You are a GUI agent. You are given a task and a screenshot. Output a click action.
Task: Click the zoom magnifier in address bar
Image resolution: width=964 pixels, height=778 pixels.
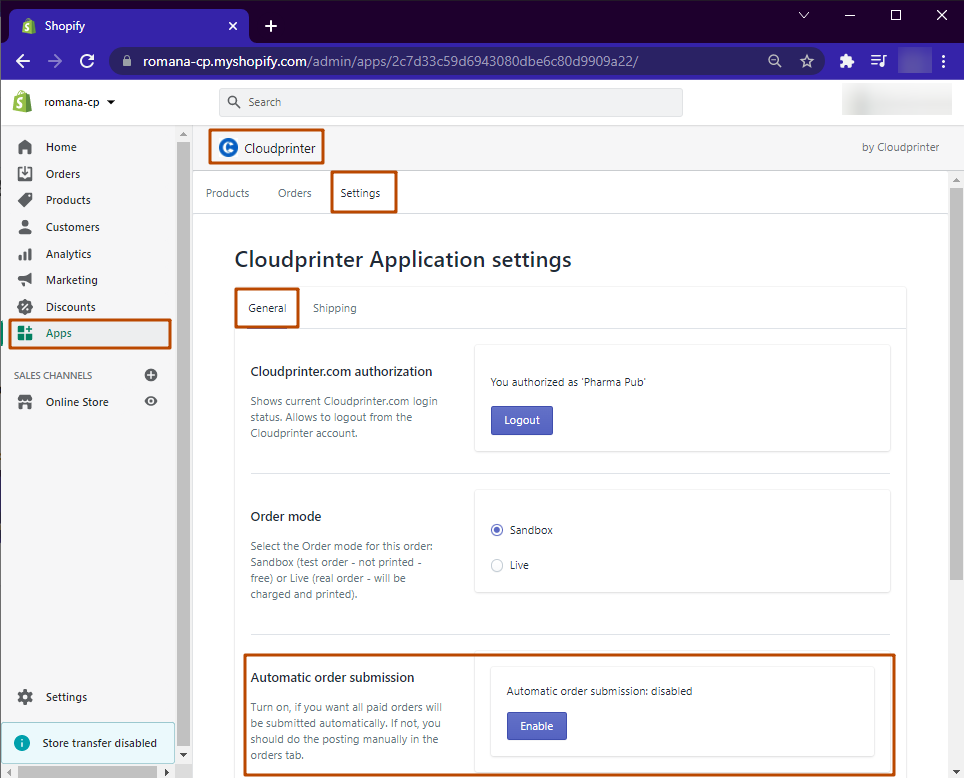[x=775, y=61]
